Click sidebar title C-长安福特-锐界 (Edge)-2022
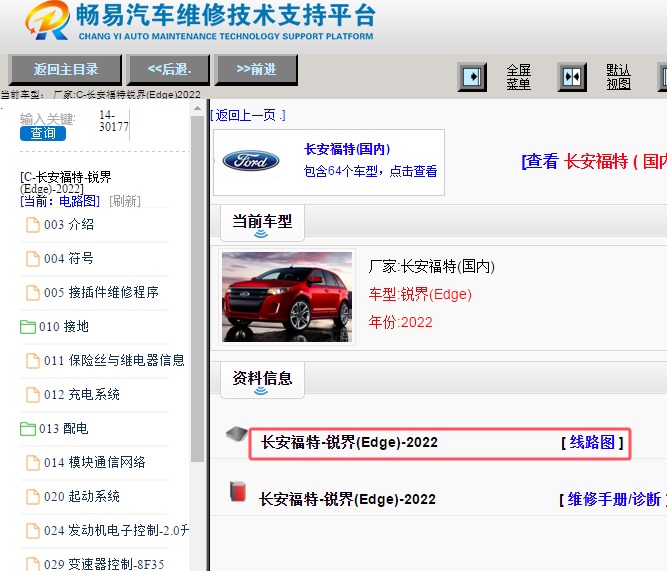Image resolution: width=667 pixels, height=571 pixels. pyautogui.click(x=66, y=182)
